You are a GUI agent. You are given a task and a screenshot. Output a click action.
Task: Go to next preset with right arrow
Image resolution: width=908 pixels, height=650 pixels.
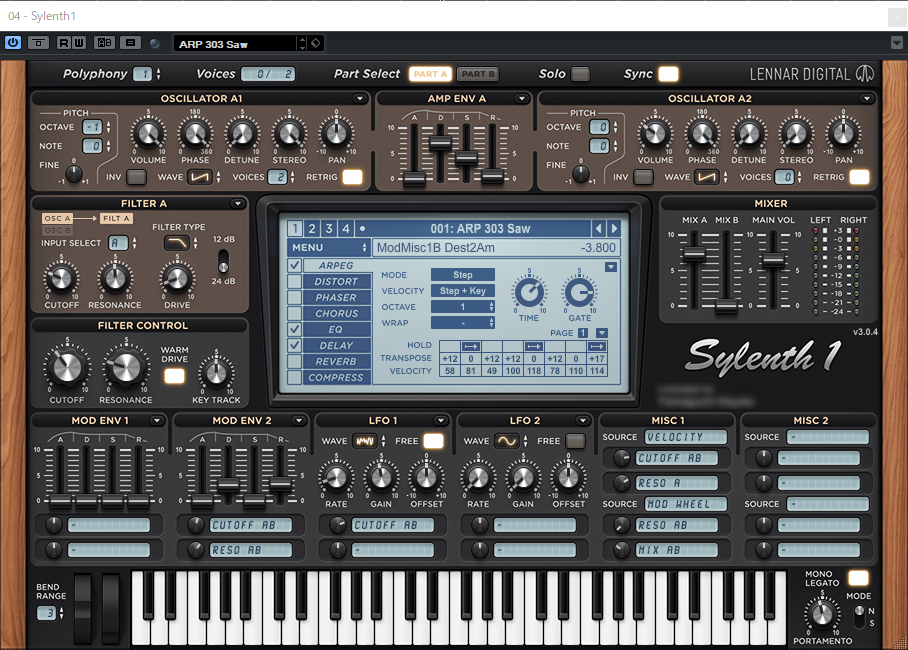pos(614,228)
